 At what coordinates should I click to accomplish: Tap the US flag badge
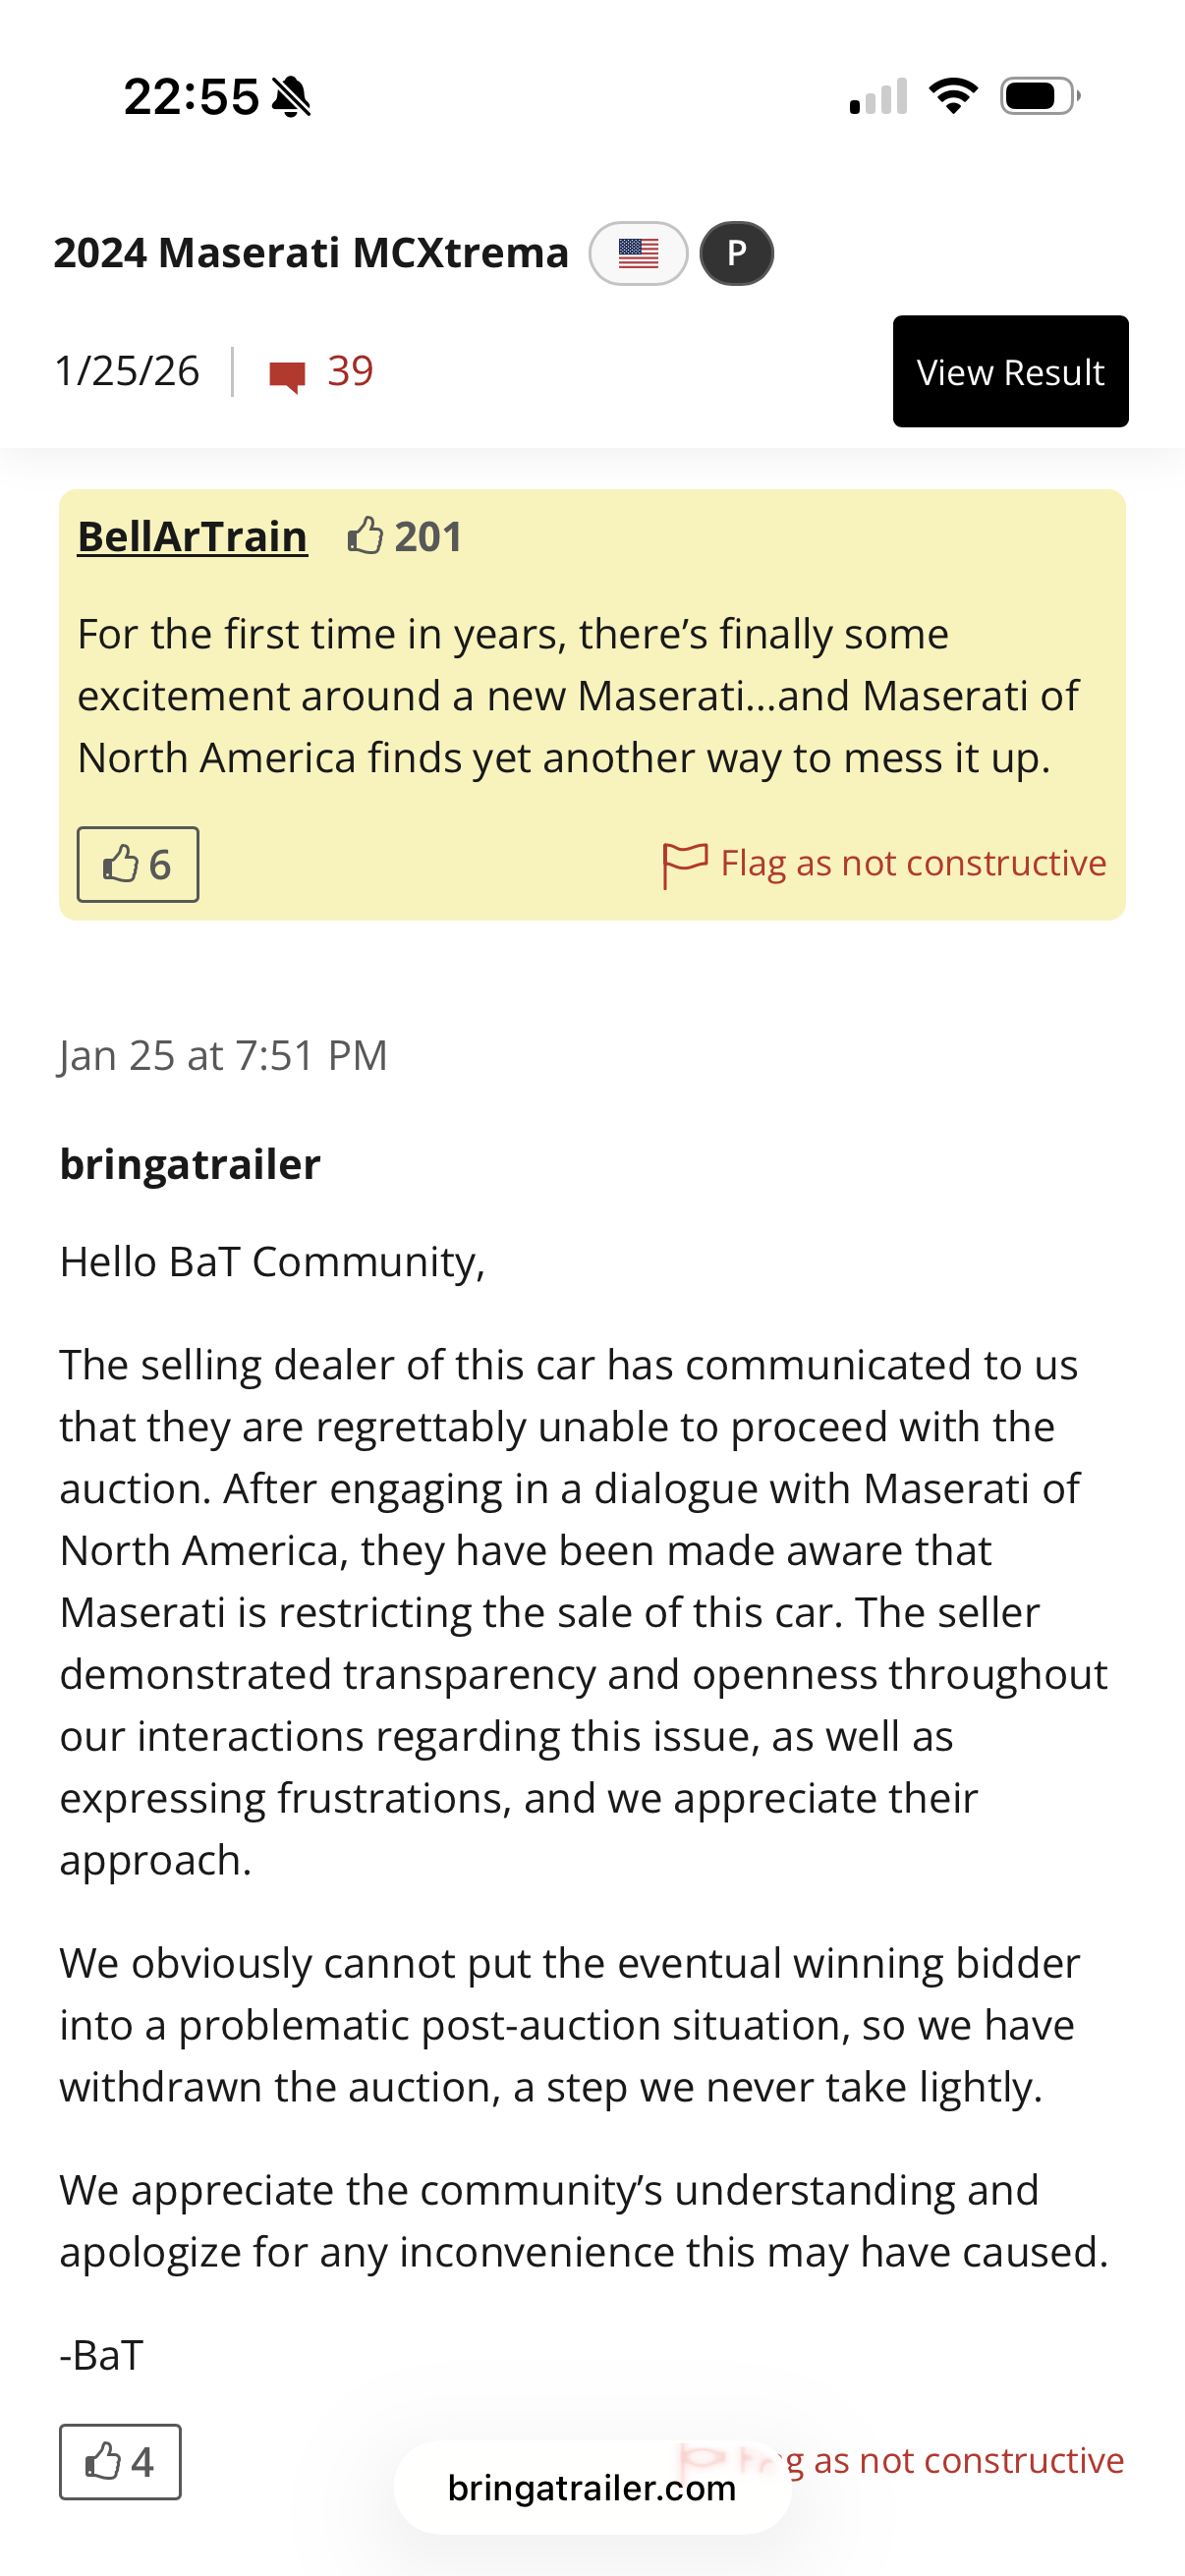pyautogui.click(x=638, y=253)
